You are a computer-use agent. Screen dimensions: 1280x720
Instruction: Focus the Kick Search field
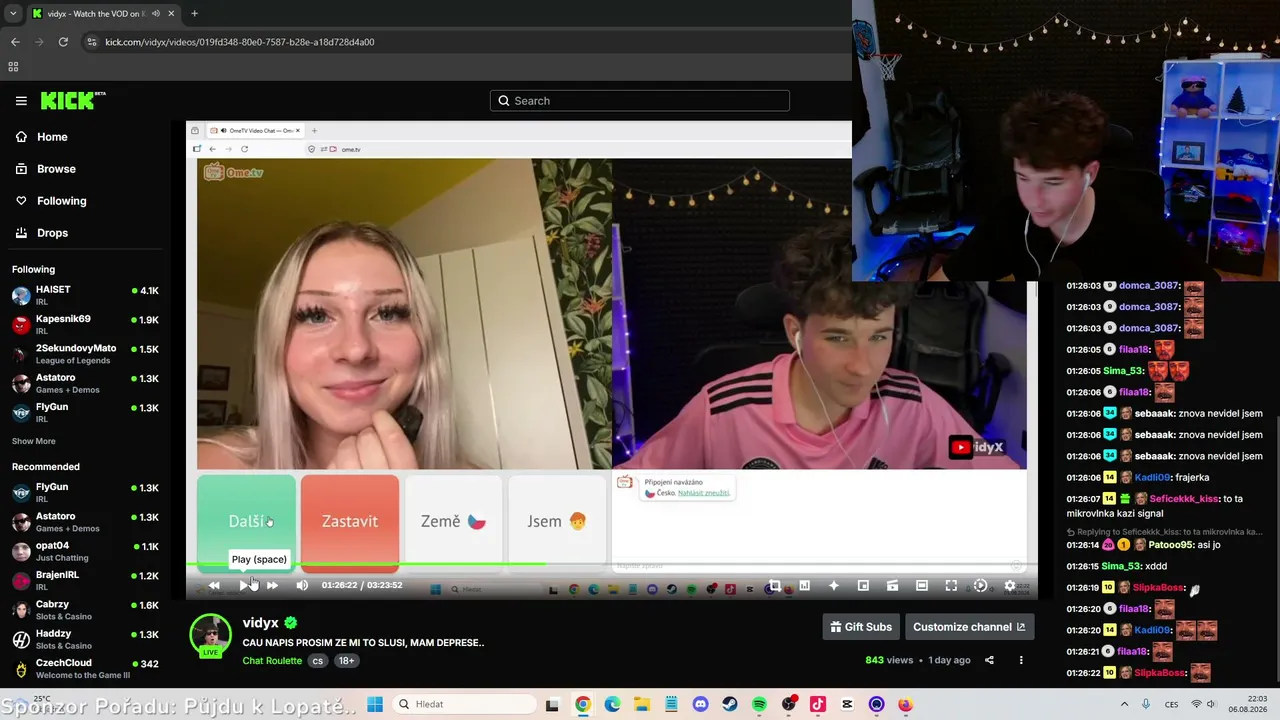point(640,101)
